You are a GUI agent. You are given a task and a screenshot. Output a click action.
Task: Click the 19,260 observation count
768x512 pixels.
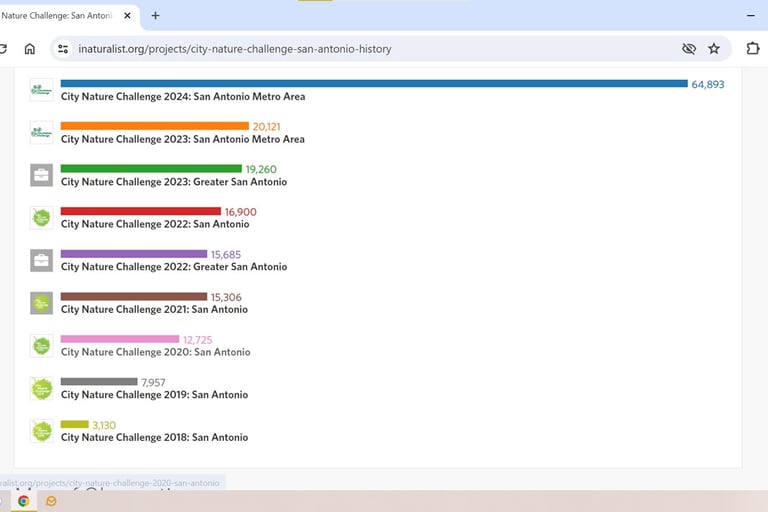pyautogui.click(x=261, y=170)
